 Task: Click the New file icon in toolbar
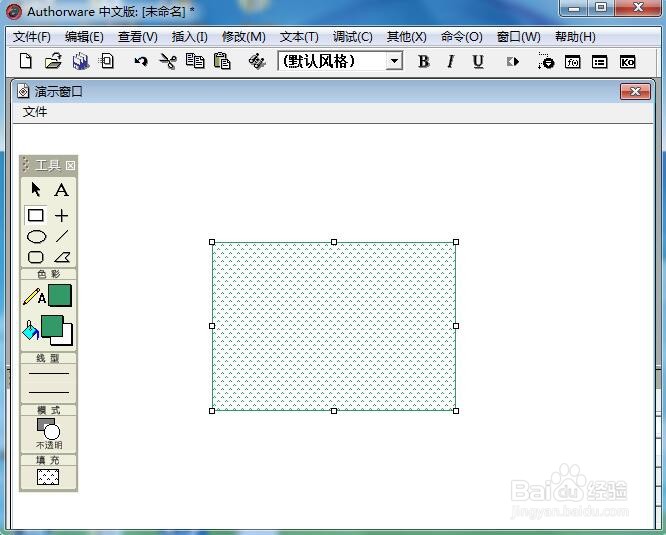point(26,61)
